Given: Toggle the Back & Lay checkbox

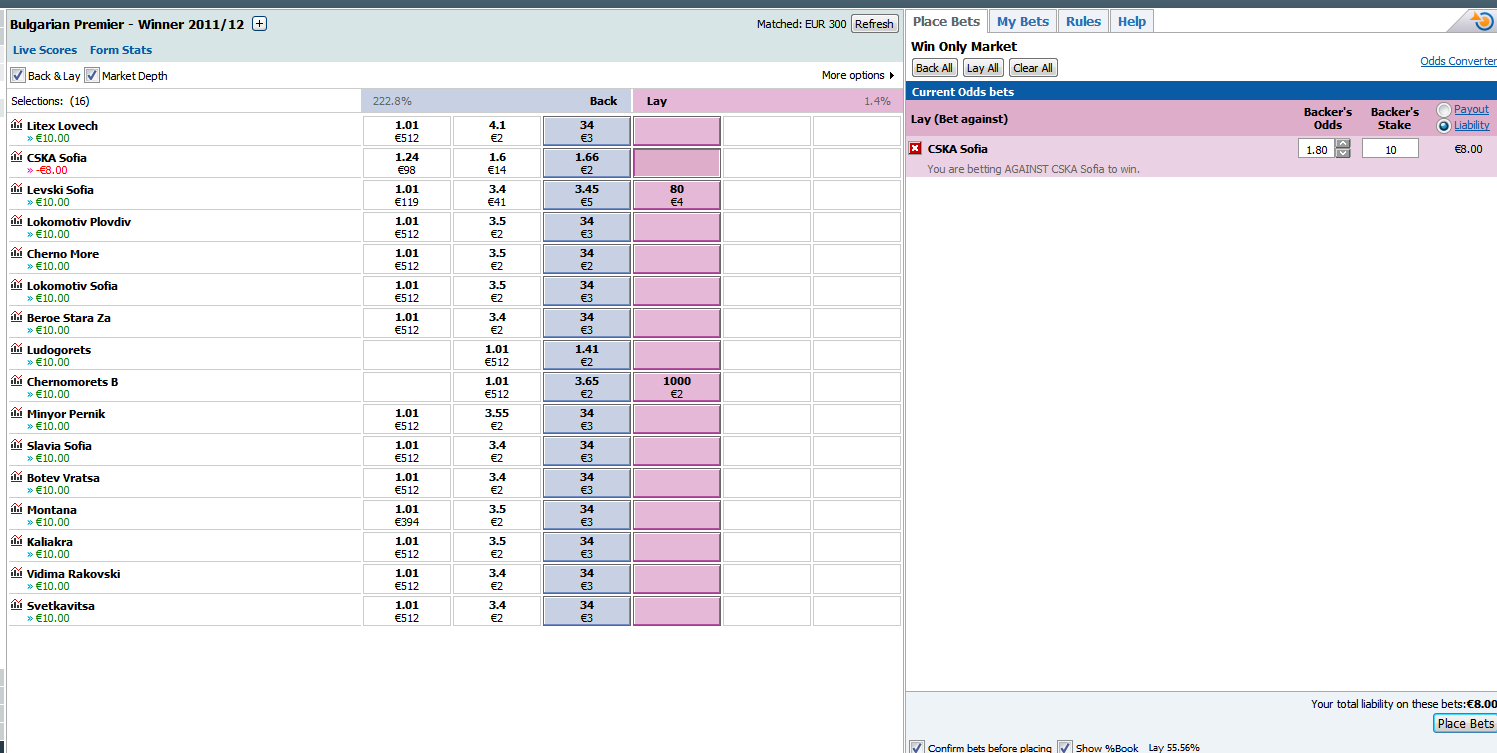Looking at the screenshot, I should point(18,75).
